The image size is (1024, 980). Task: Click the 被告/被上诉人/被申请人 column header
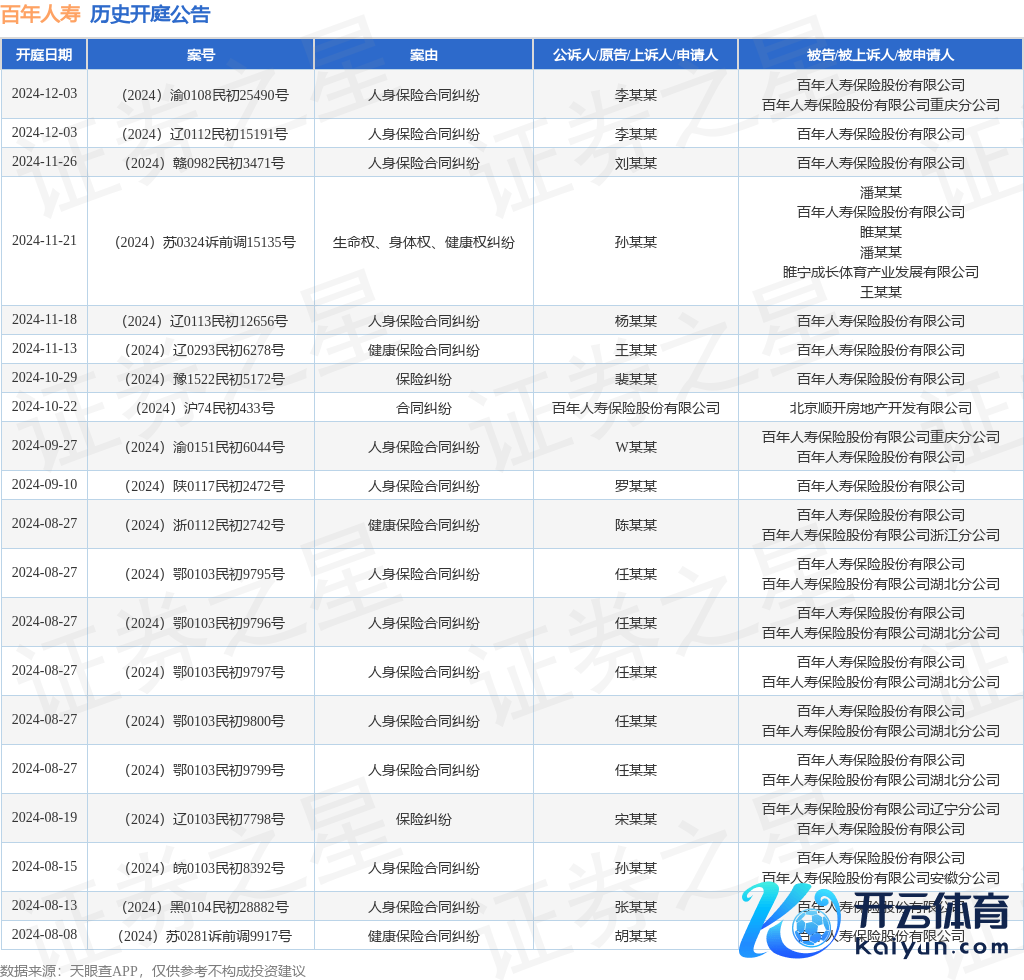click(880, 55)
